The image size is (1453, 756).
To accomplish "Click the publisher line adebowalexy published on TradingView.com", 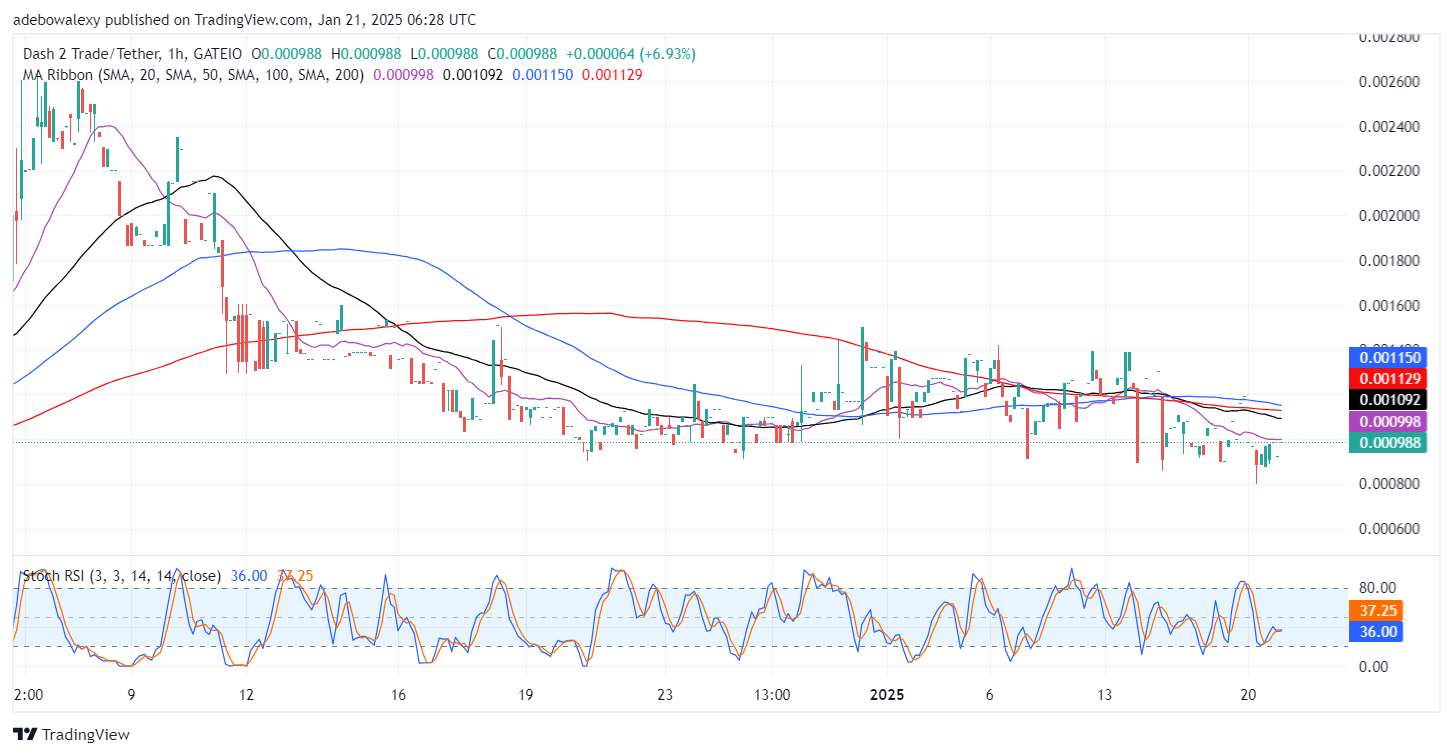I will (x=244, y=19).
